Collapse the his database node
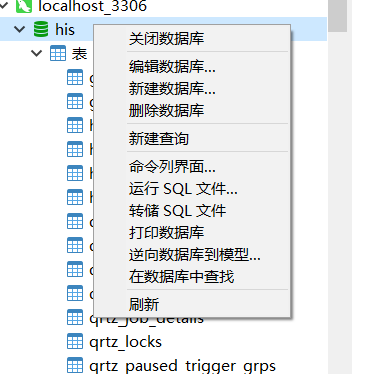 (20, 29)
